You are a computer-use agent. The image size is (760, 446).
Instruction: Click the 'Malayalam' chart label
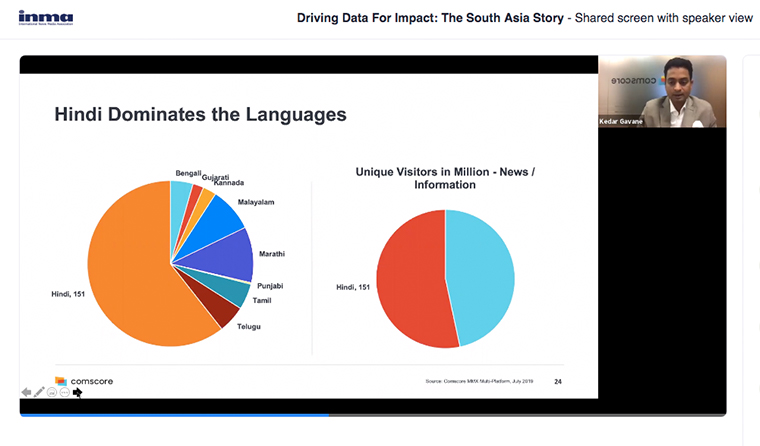256,202
